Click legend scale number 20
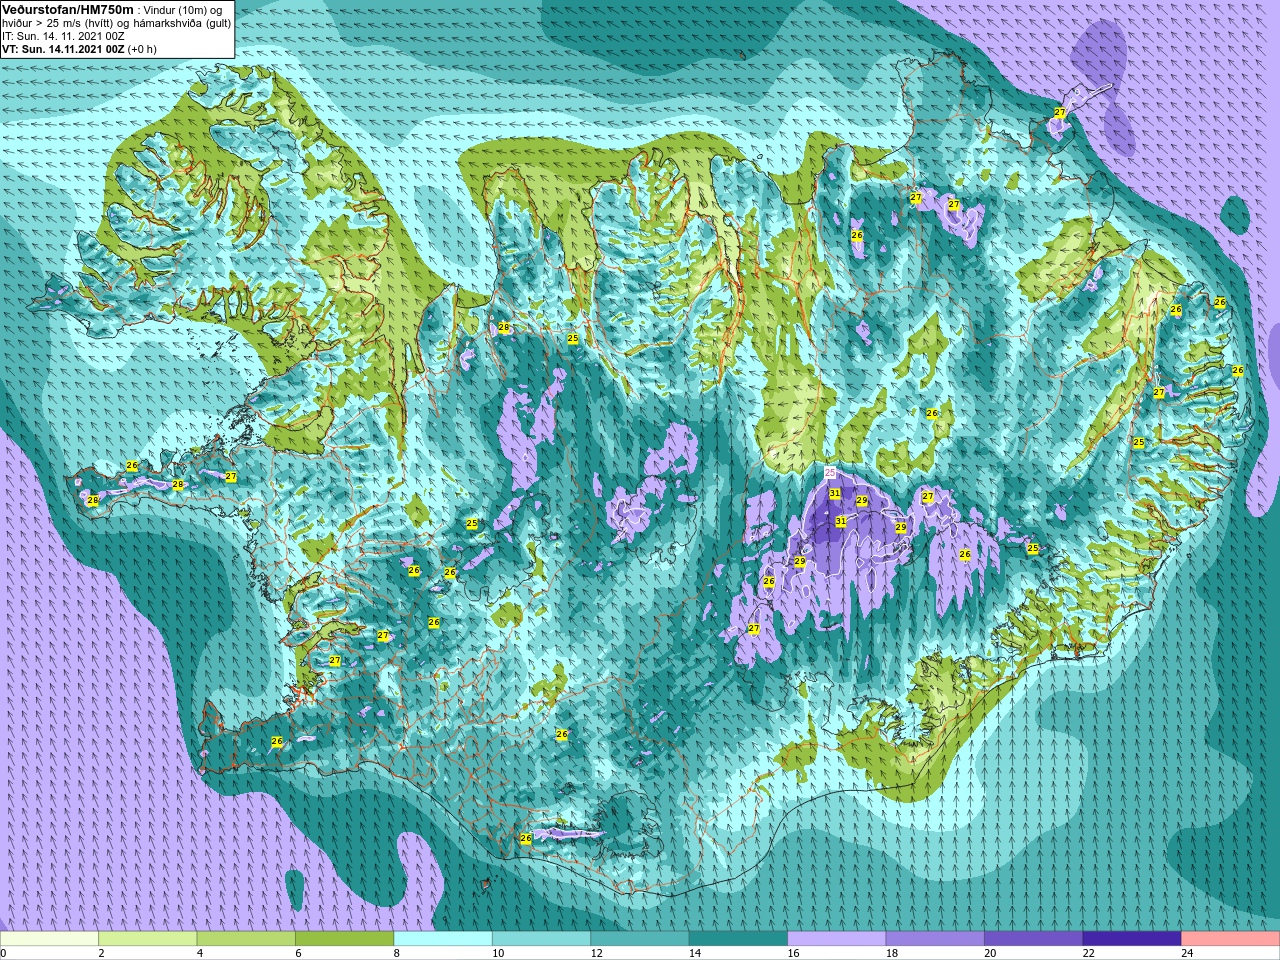1280x960 pixels. [990, 953]
